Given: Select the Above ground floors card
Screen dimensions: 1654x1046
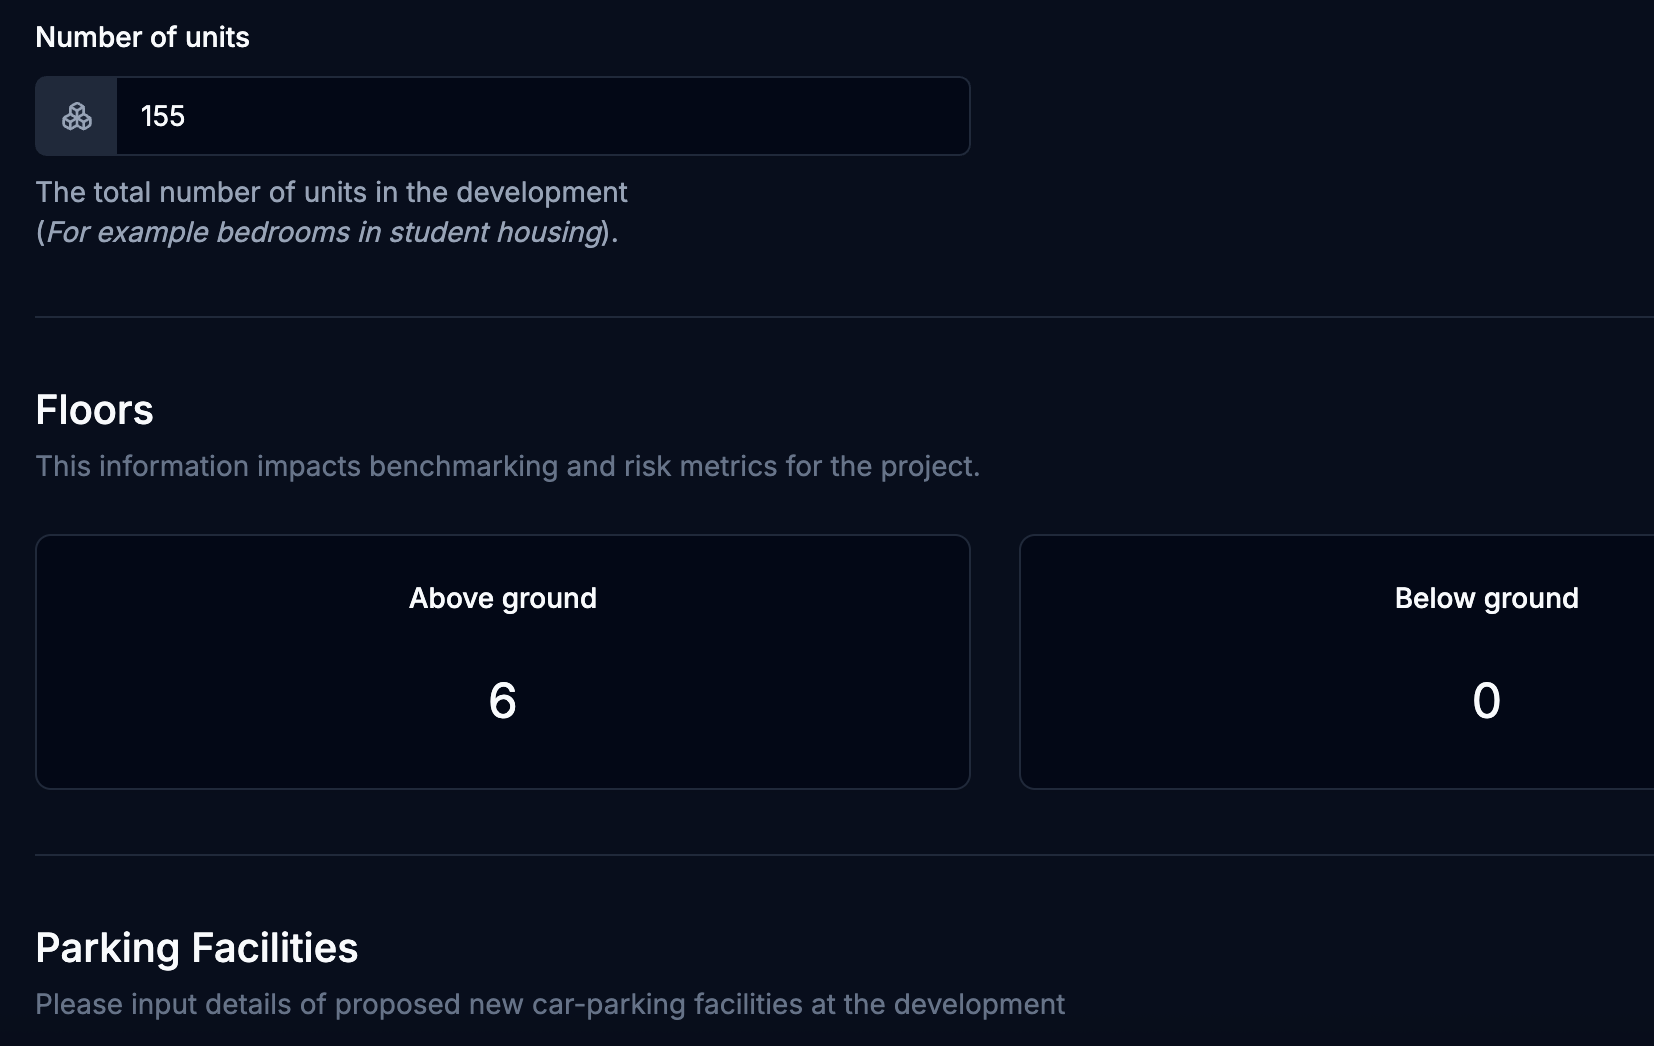Looking at the screenshot, I should click(x=503, y=662).
